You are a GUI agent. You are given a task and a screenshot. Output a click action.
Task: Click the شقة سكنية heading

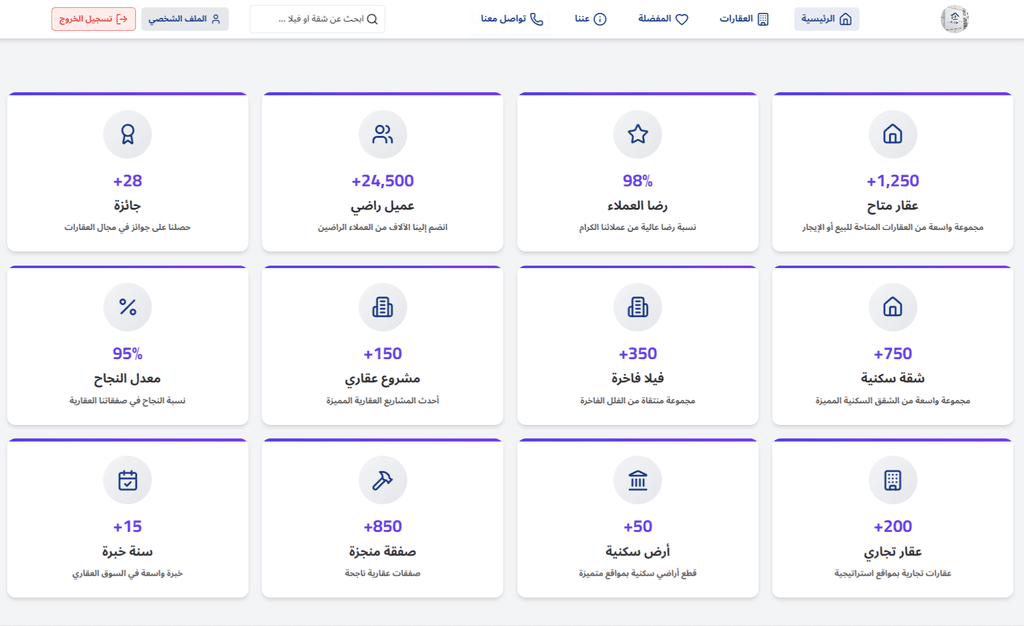click(x=892, y=378)
